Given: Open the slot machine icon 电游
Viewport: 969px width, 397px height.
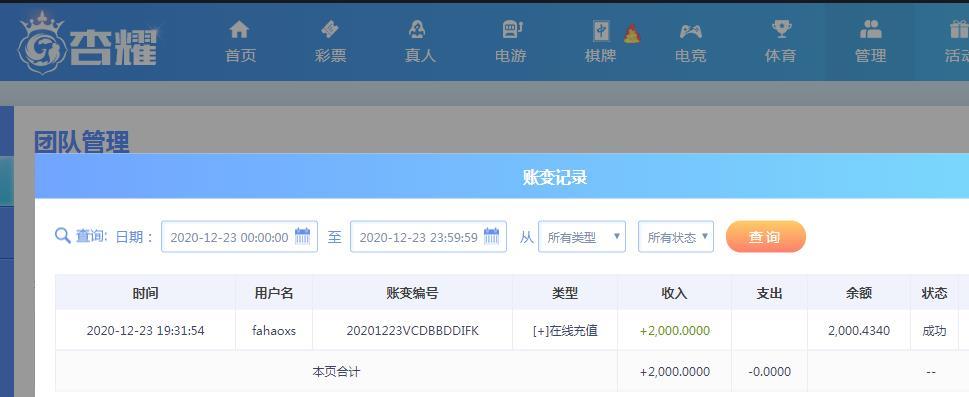Looking at the screenshot, I should [x=510, y=29].
